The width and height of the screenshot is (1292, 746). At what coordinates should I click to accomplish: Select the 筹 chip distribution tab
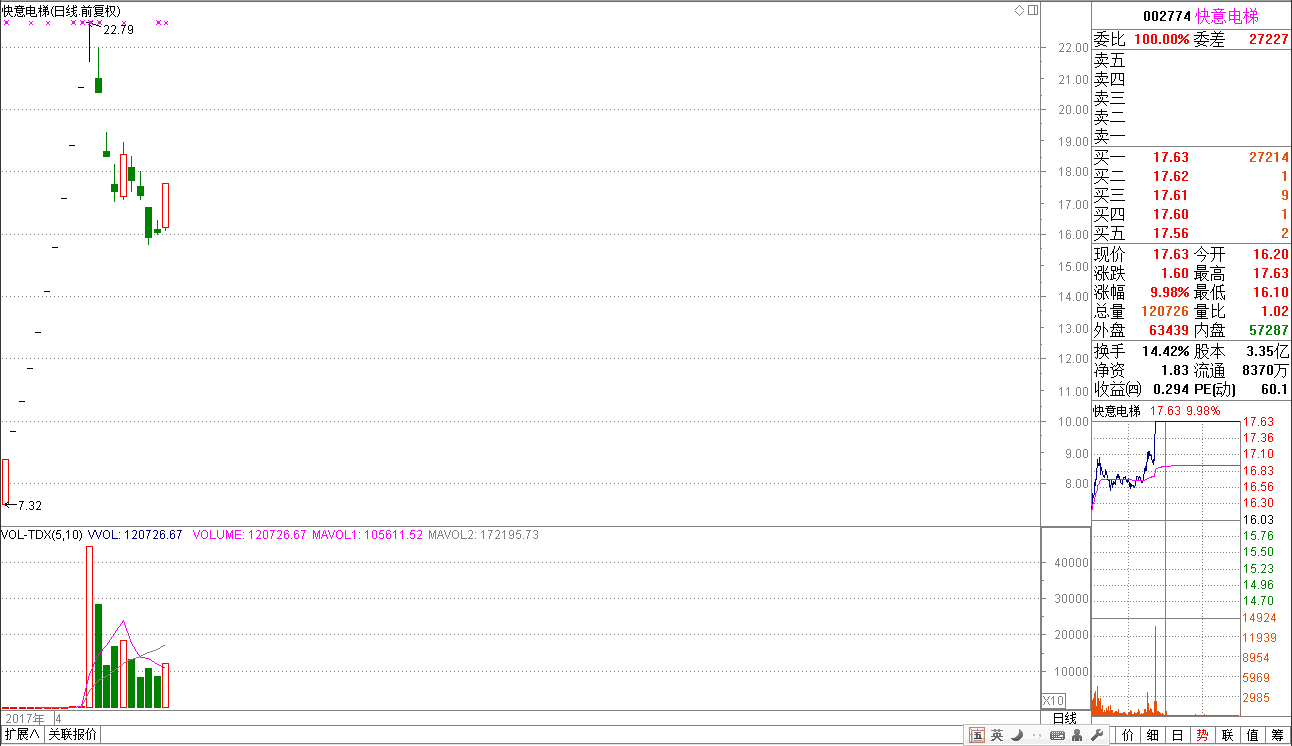tap(1278, 735)
